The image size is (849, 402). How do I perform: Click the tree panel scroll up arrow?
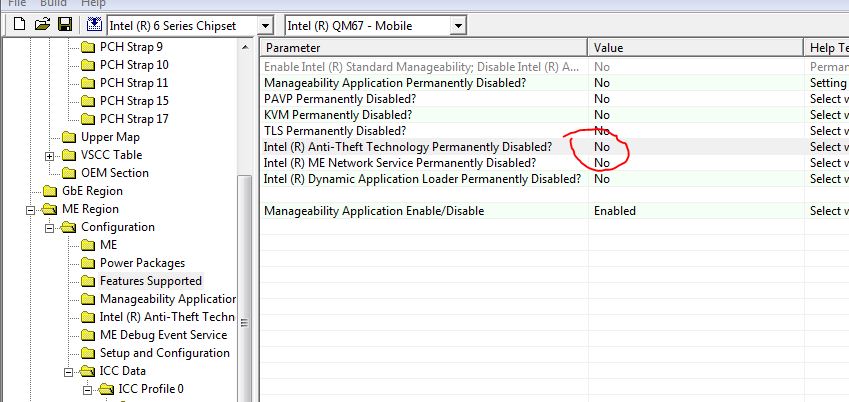pos(245,47)
